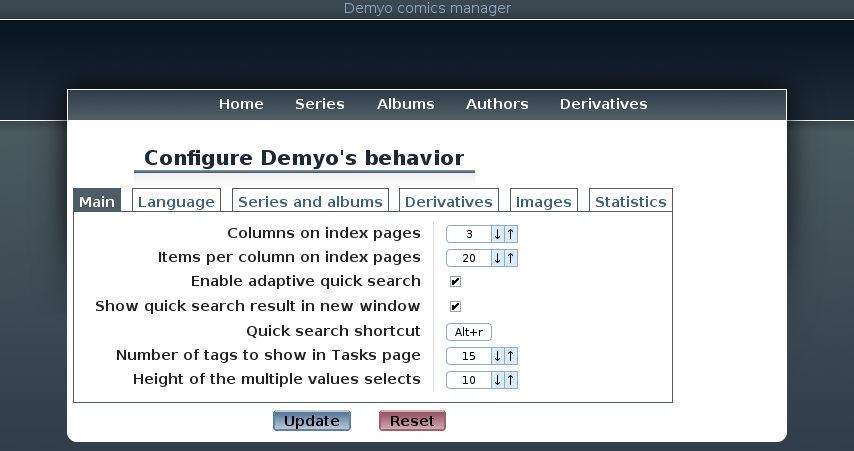
Task: Open Albums in navigation bar
Action: (406, 104)
